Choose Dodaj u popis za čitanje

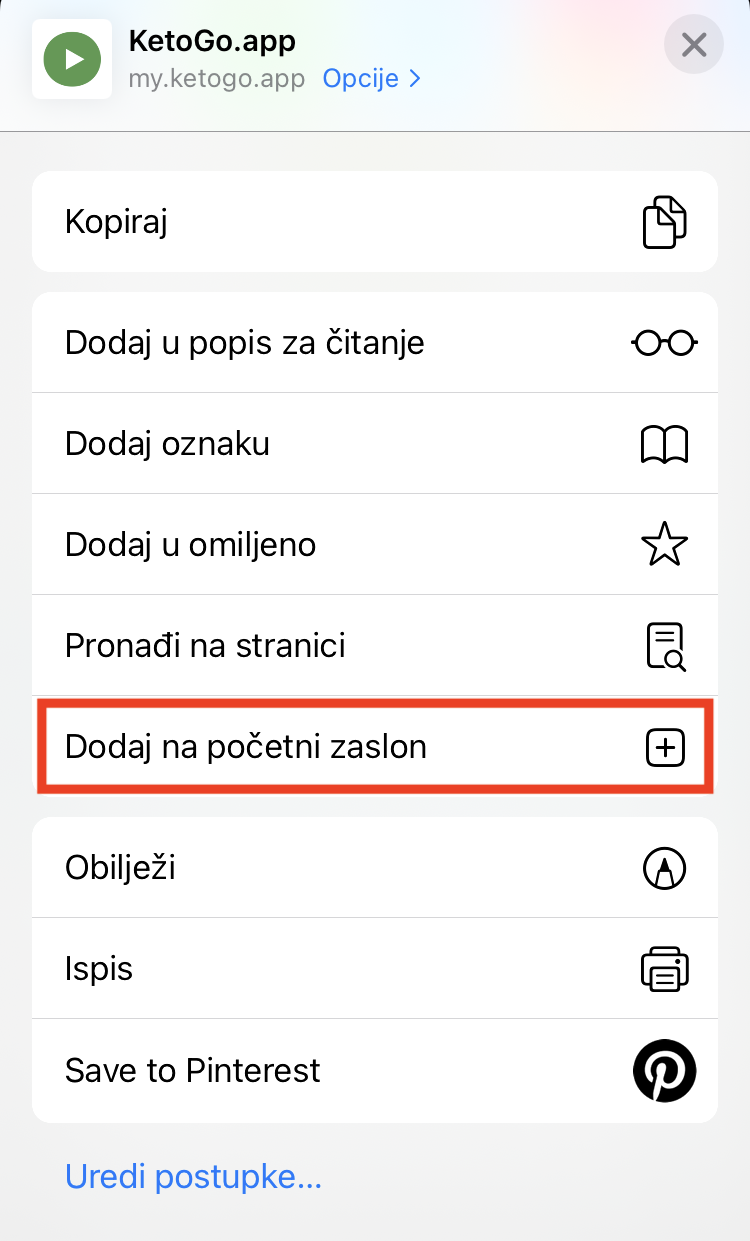(x=245, y=343)
